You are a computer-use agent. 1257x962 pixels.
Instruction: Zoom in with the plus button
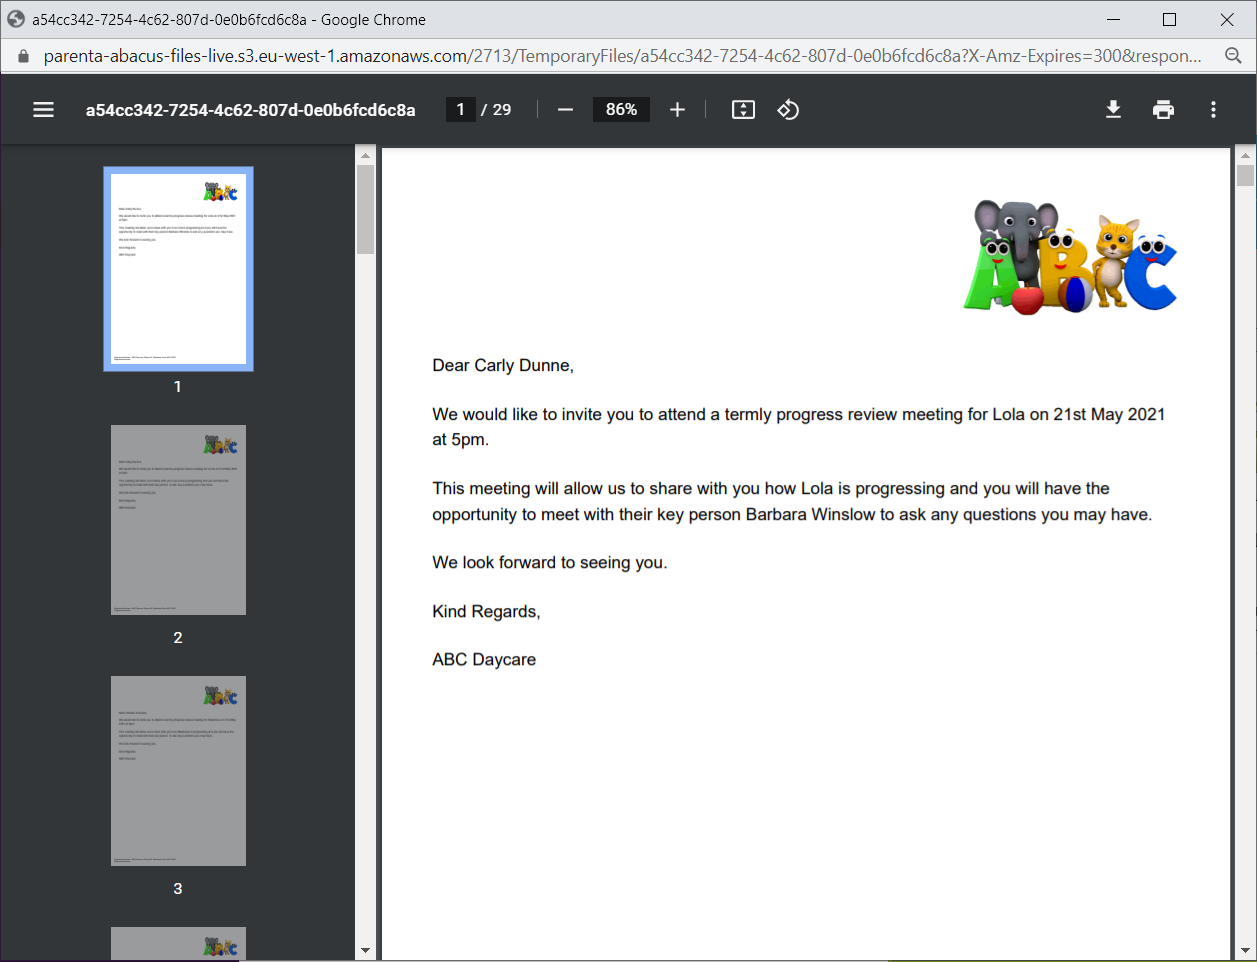point(677,110)
